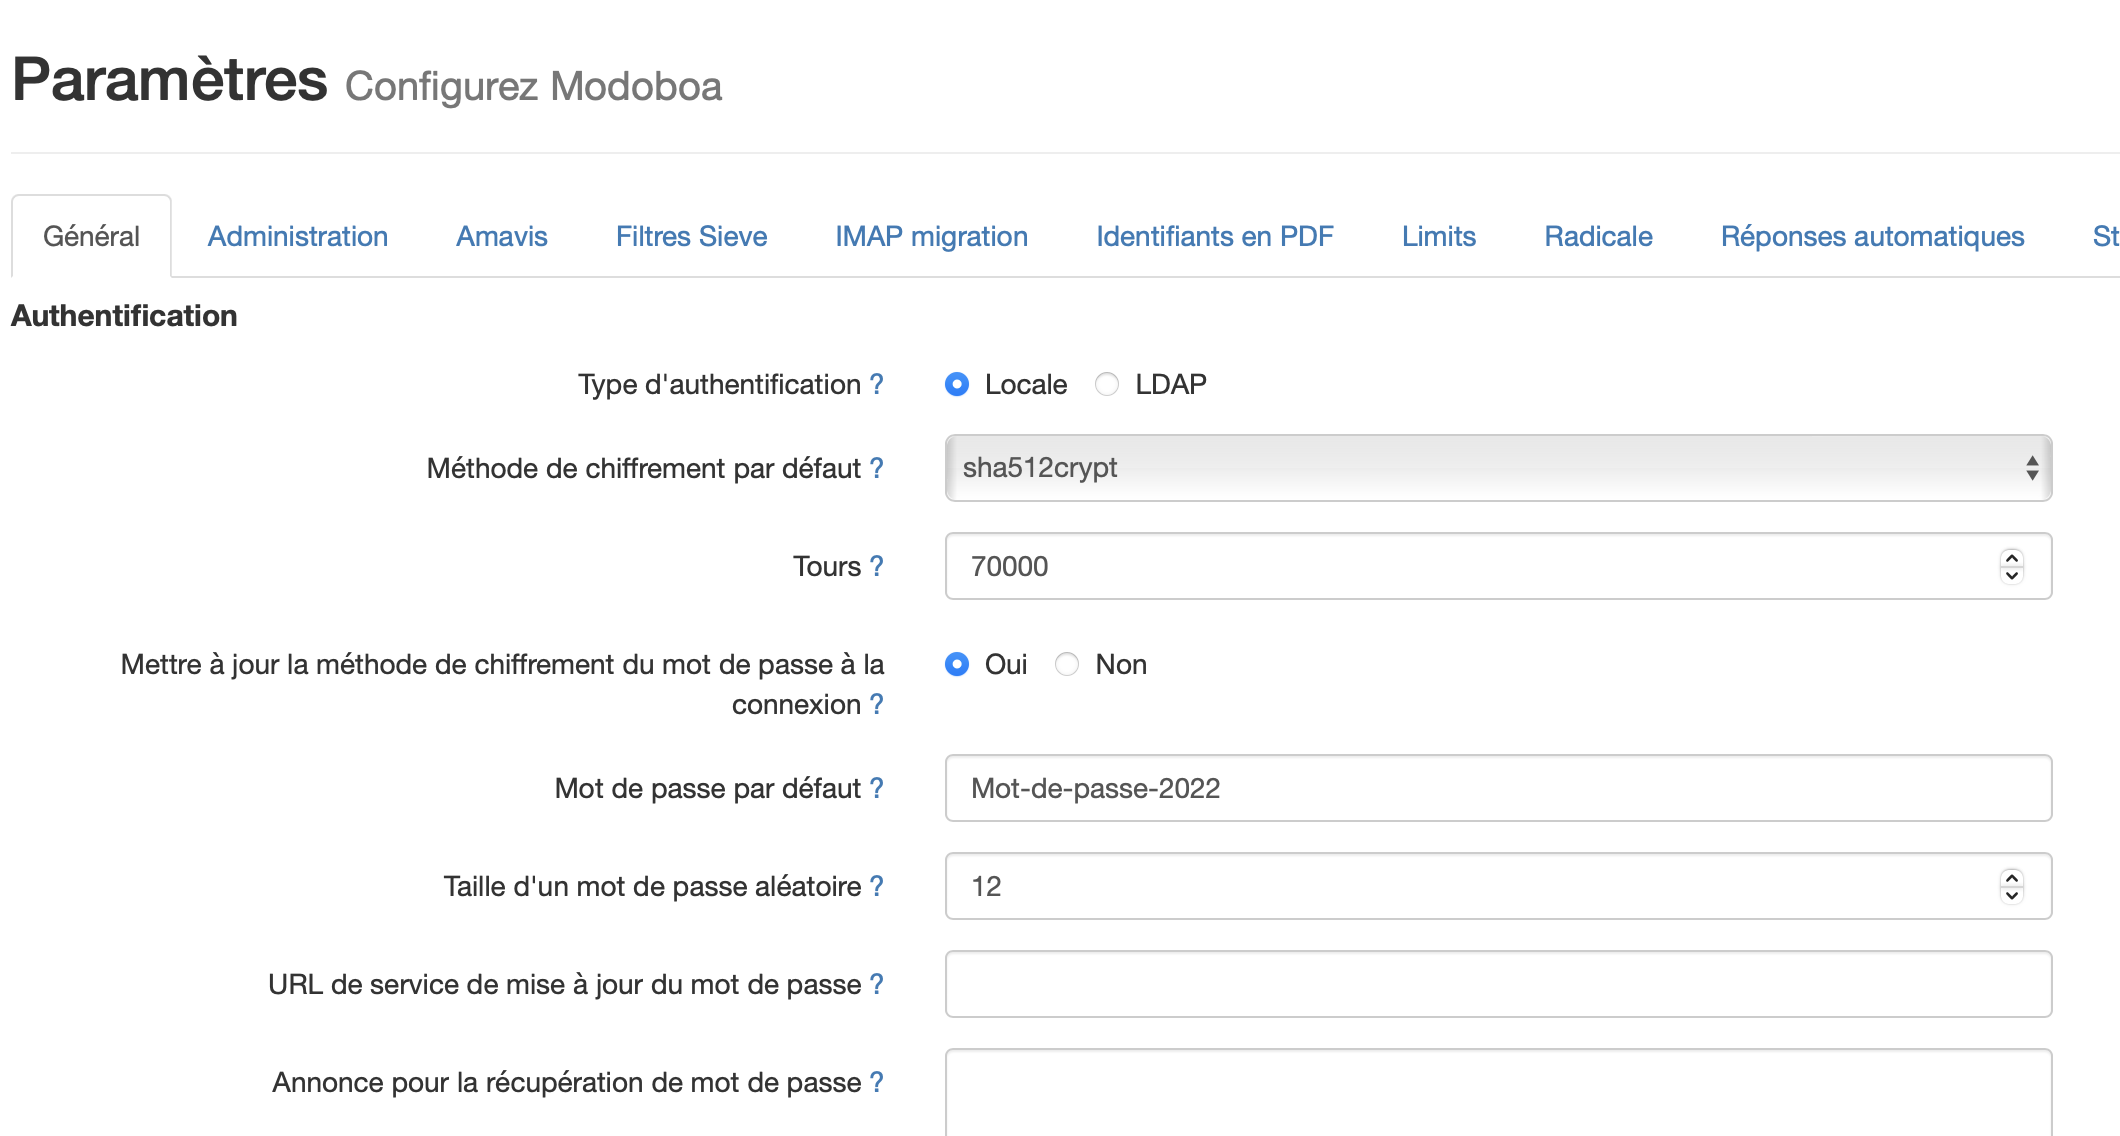Select Locale authentication type
The image size is (2120, 1136).
click(957, 384)
